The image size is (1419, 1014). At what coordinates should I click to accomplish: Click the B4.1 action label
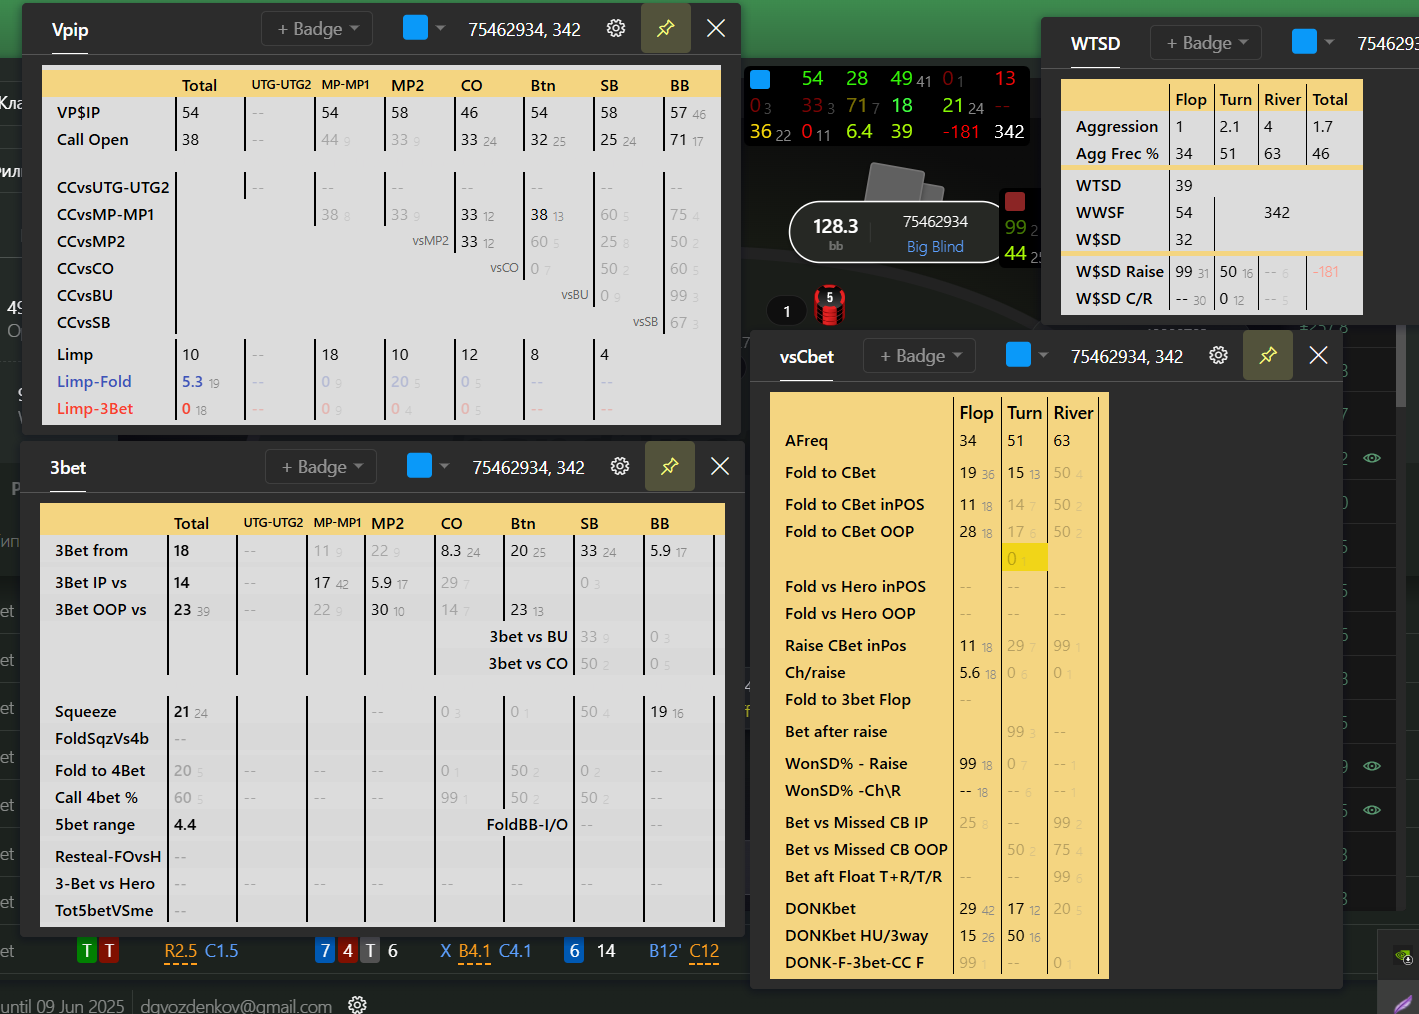(474, 951)
